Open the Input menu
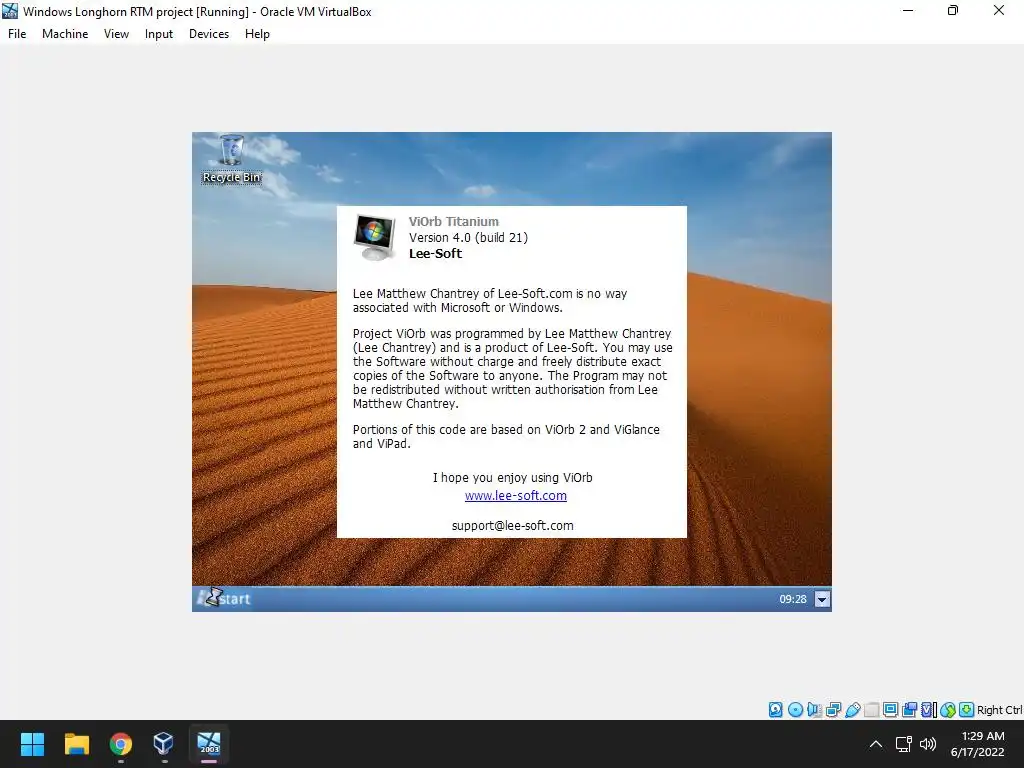The image size is (1024, 768). [x=159, y=34]
